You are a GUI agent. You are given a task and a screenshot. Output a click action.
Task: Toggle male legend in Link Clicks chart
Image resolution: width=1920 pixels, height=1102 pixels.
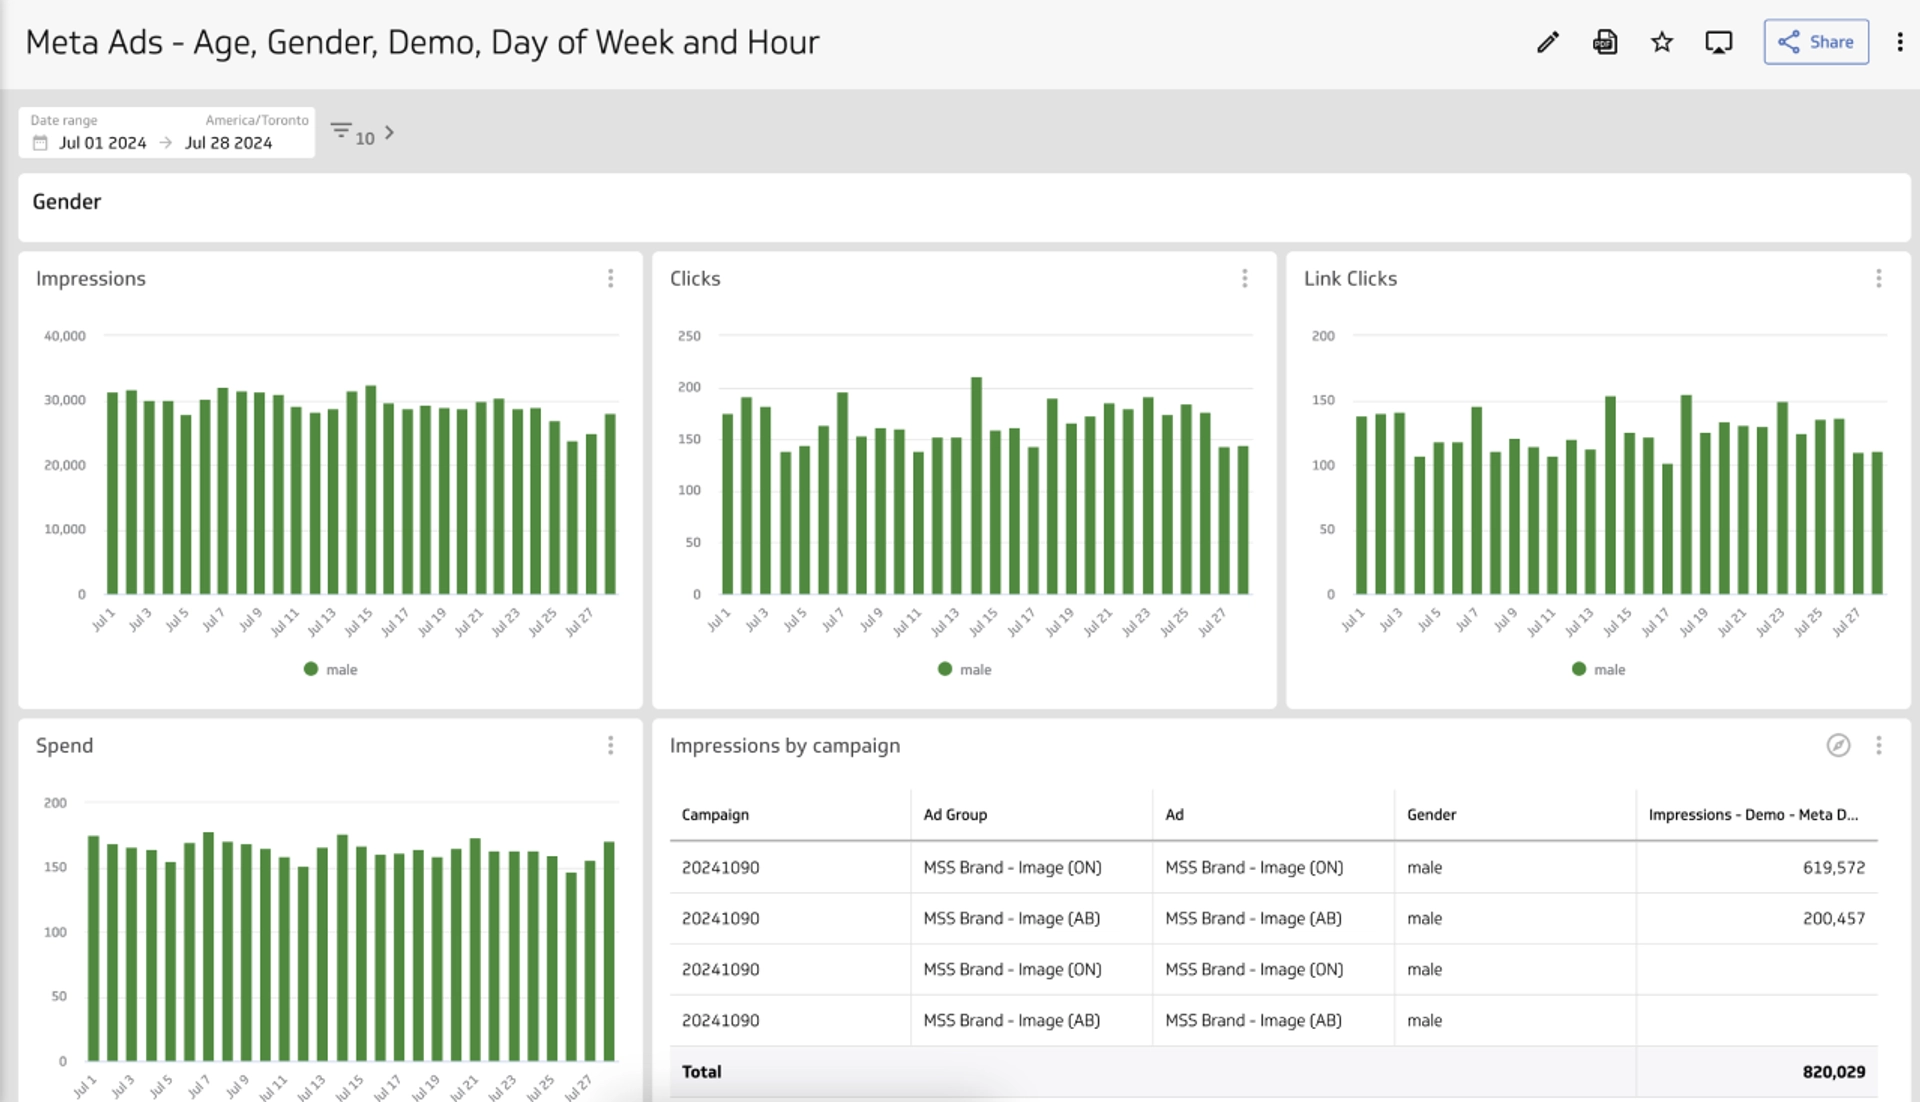coord(1599,669)
